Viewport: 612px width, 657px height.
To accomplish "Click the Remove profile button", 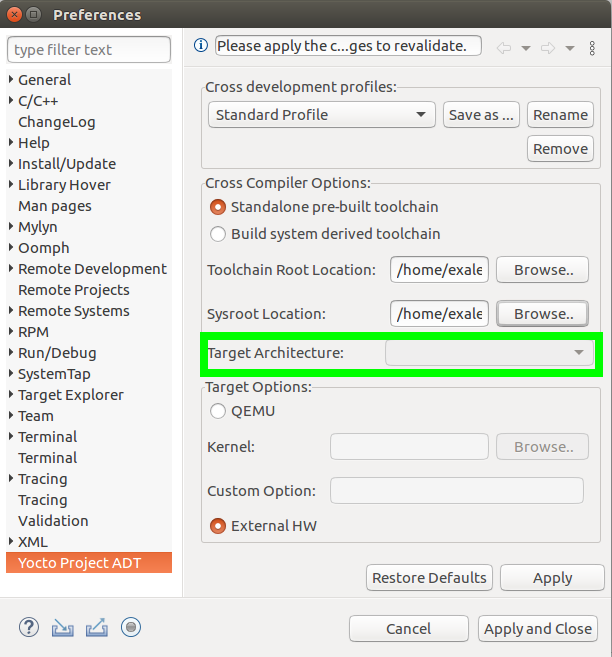I will 560,149.
